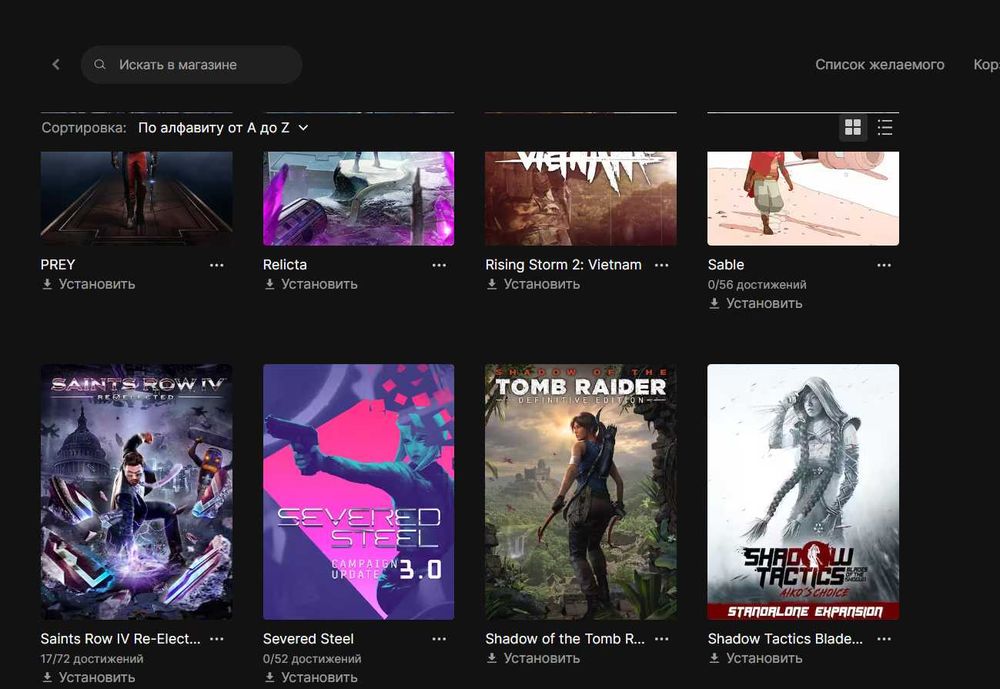
Task: Open Sable cover thumbnail
Action: click(804, 198)
